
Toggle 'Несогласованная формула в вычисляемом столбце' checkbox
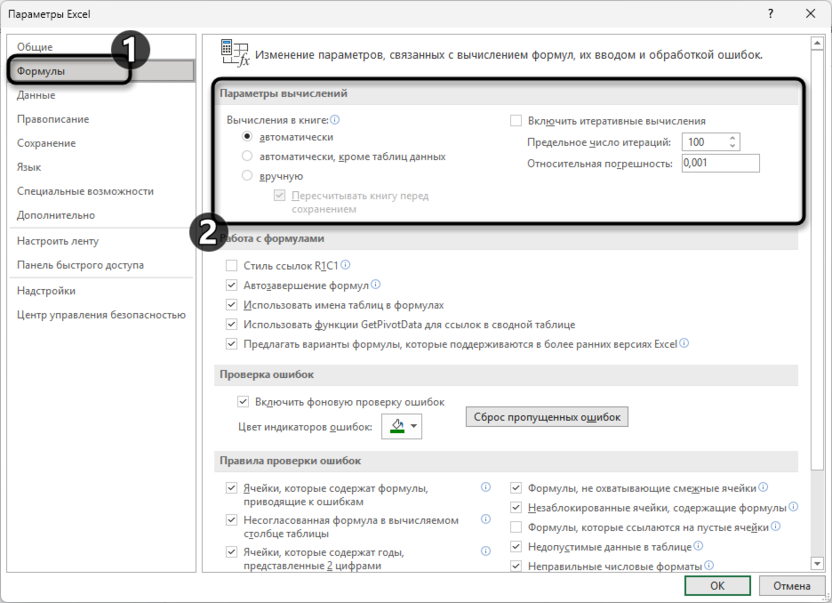coord(231,520)
